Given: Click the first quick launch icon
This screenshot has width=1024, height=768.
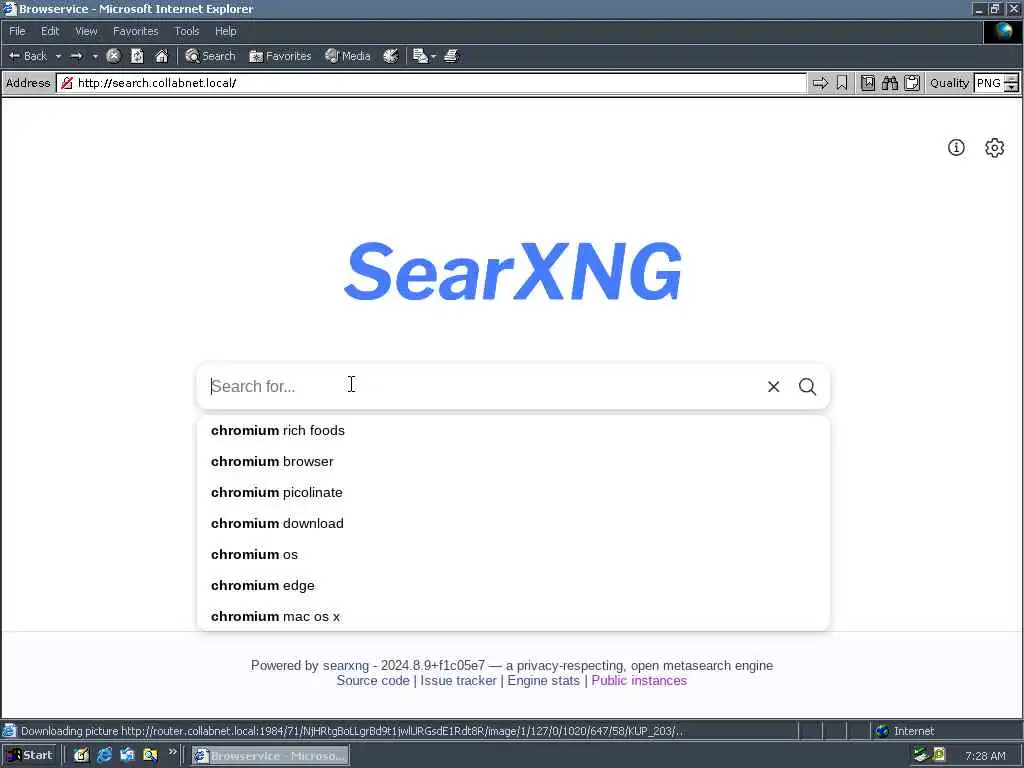Looking at the screenshot, I should tap(81, 756).
